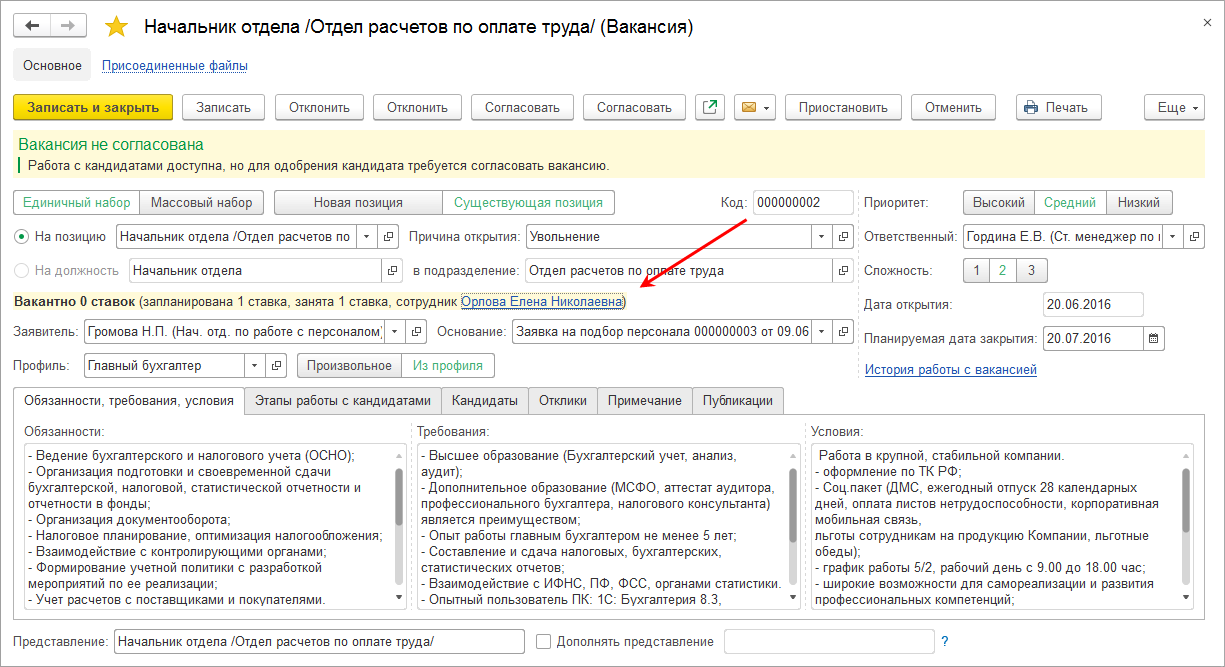This screenshot has width=1225, height=667.
Task: Expand the Основание dropdown
Action: coord(822,331)
